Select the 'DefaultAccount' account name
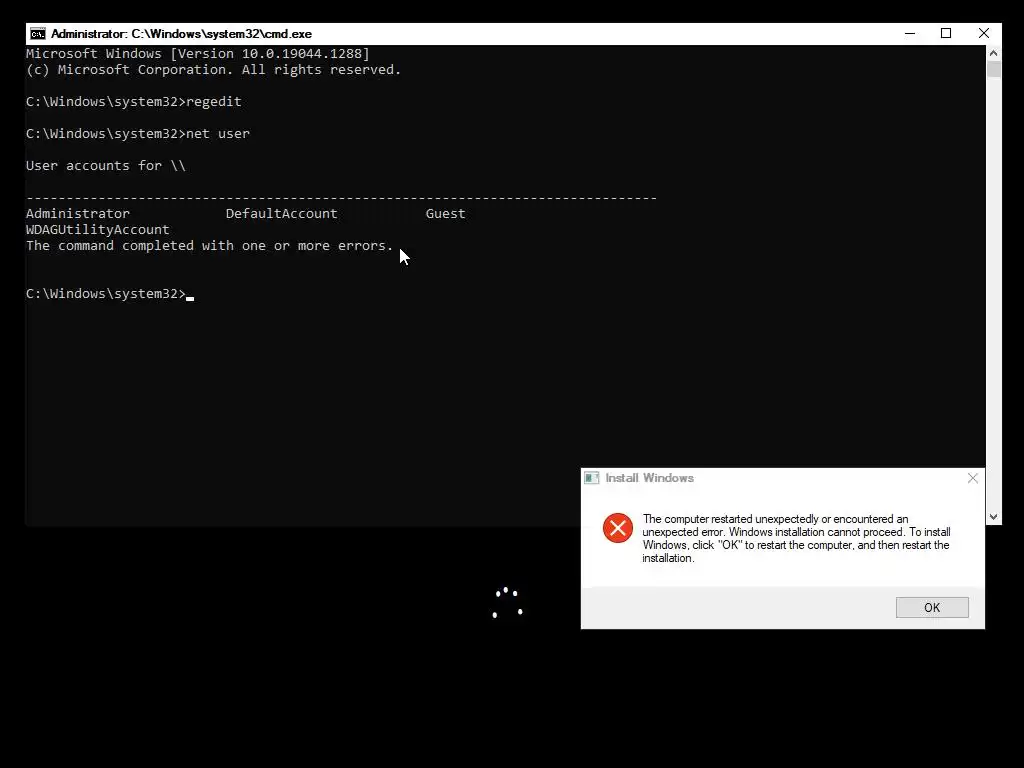Viewport: 1024px width, 768px height. [x=281, y=214]
